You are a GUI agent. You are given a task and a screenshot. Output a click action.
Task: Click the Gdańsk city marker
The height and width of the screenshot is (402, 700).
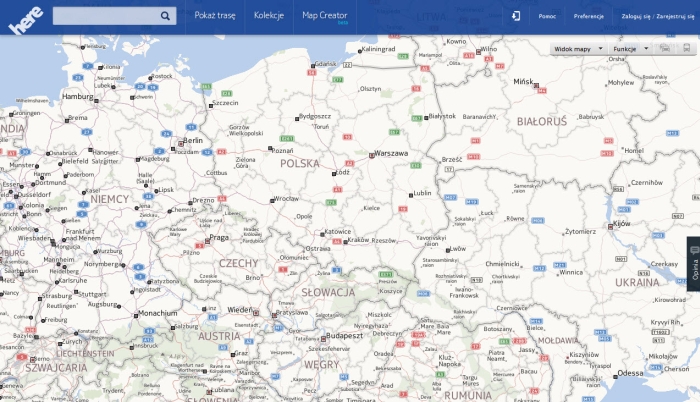313,66
